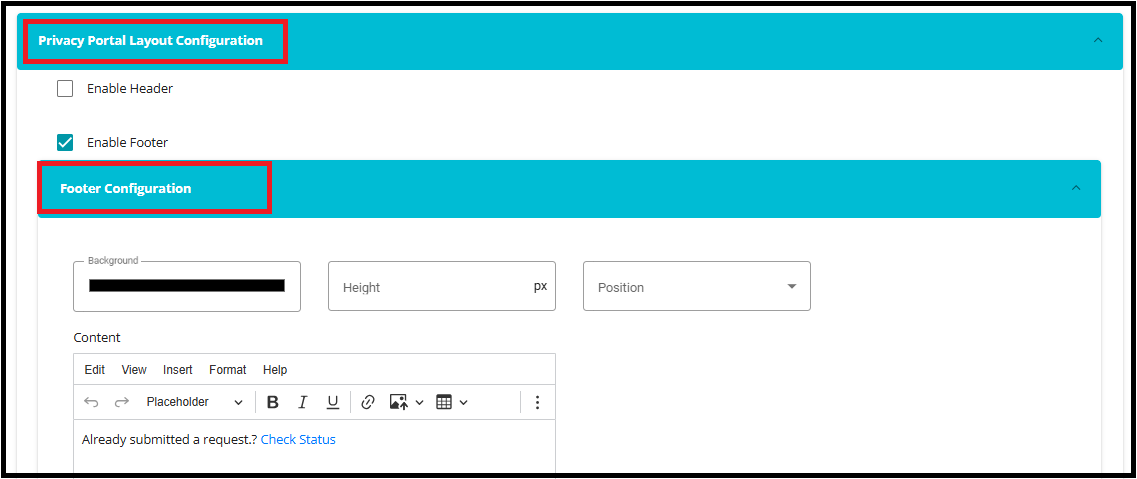
Task: Toggle Bold formatting in content editor
Action: 273,402
